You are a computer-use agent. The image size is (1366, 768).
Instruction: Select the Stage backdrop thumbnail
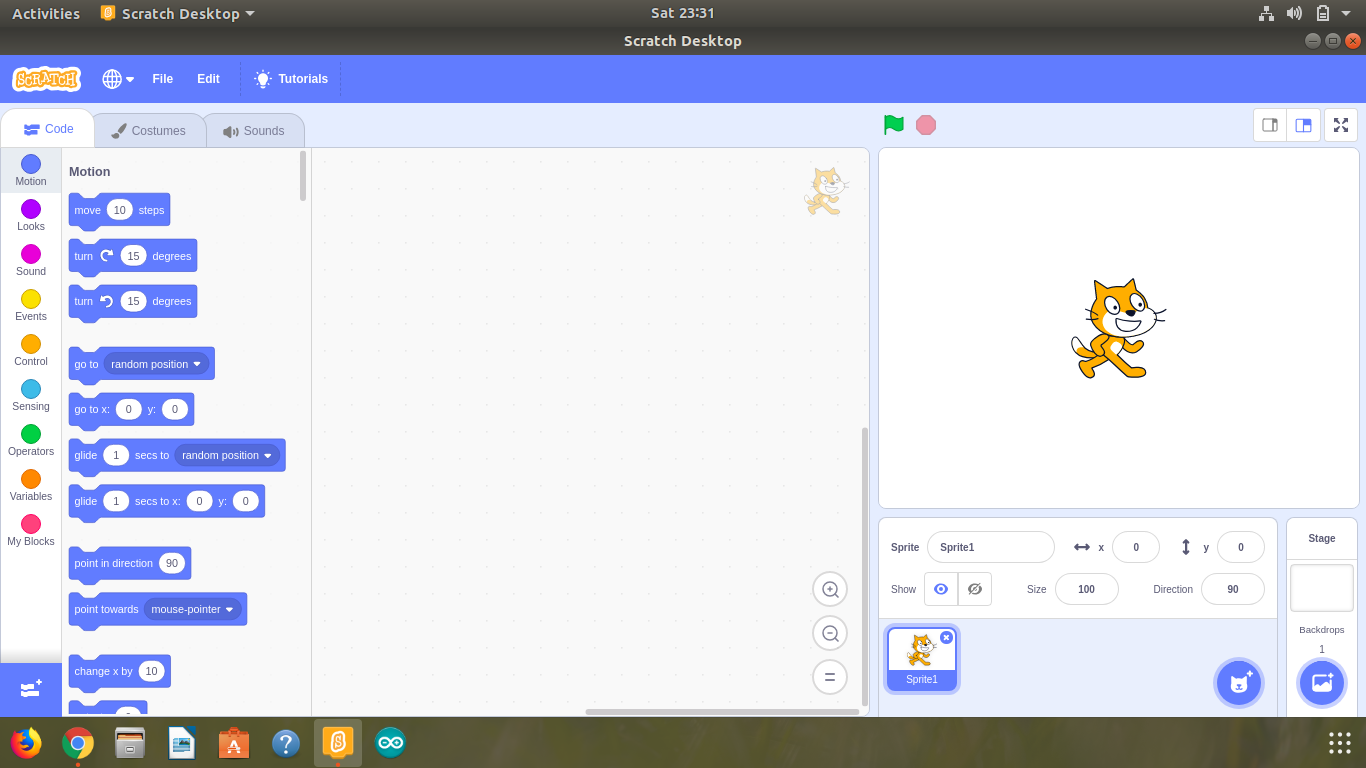[1322, 588]
